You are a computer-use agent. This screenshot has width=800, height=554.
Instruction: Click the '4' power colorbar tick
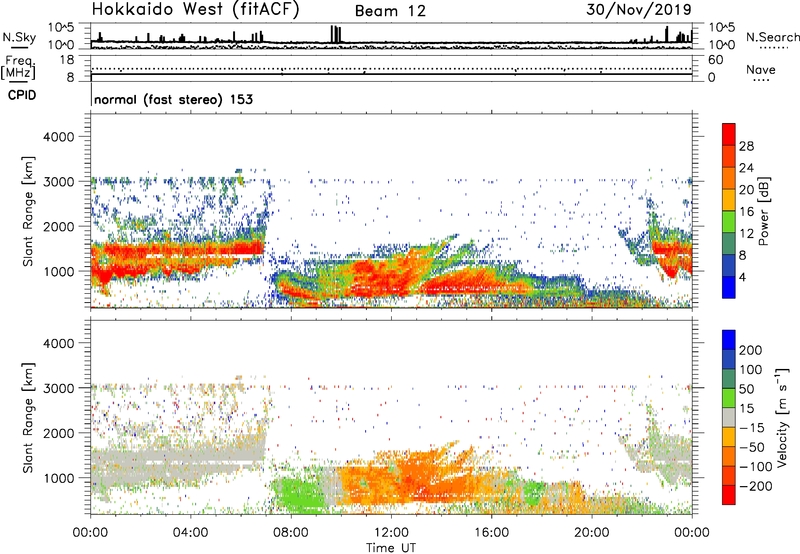[742, 277]
